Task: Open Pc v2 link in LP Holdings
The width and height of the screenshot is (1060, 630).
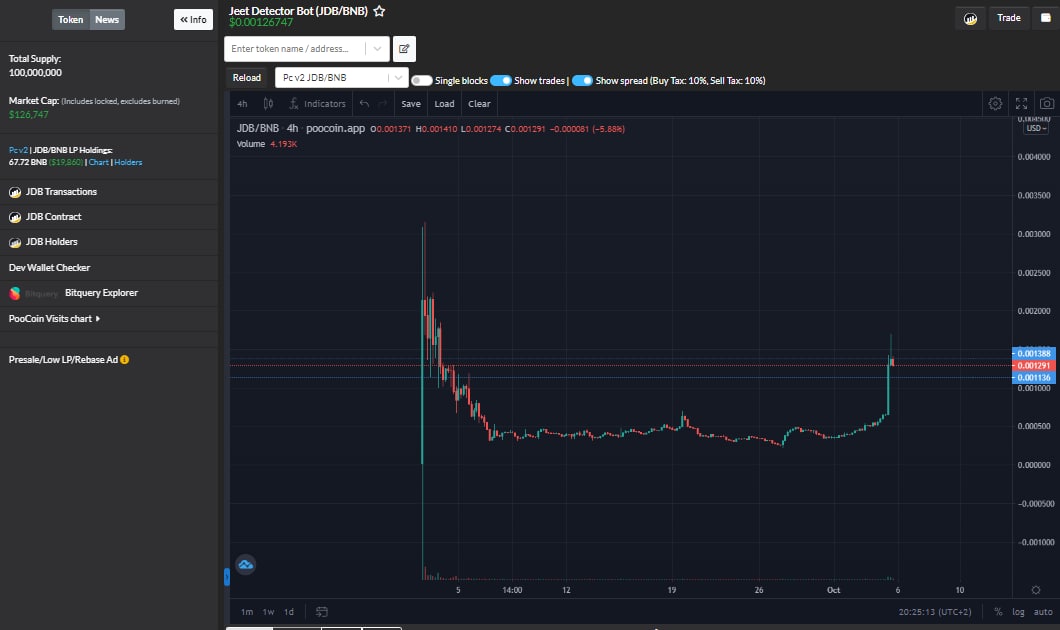Action: pyautogui.click(x=18, y=150)
